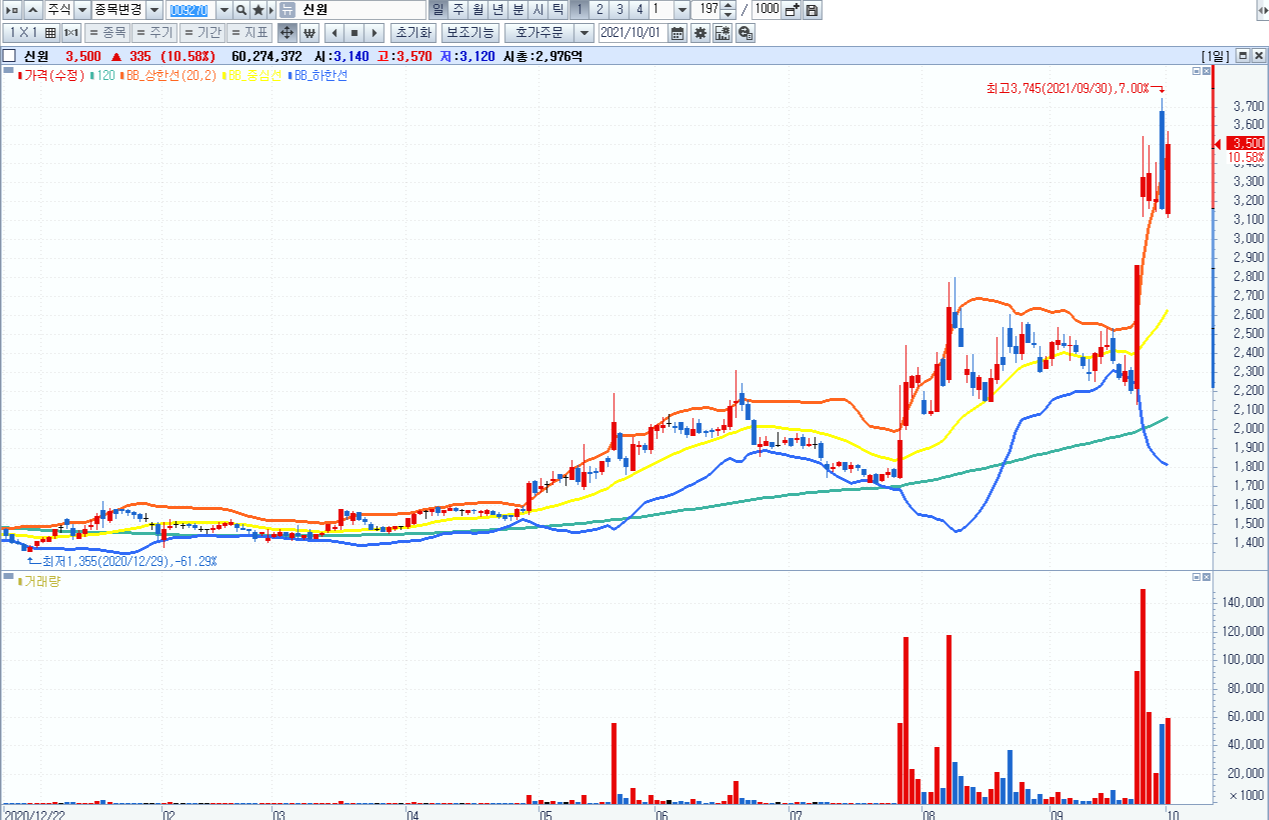1269x820 pixels.
Task: Click the gray 뉴 news icon beside 신원
Action: click(x=287, y=9)
